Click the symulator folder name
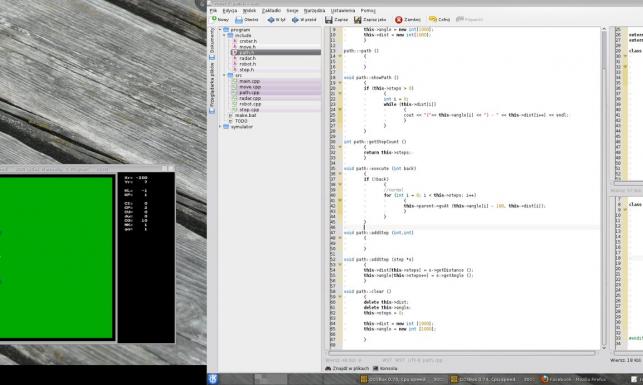The height and width of the screenshot is (385, 643). coord(242,127)
